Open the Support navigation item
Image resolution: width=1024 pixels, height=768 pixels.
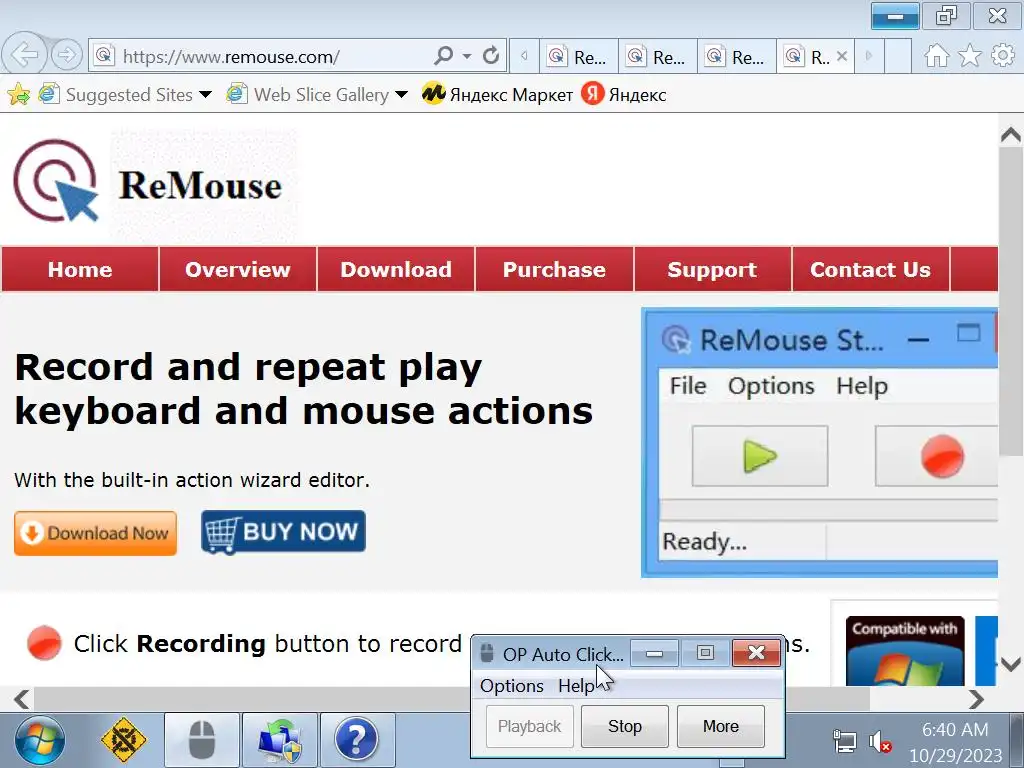(712, 269)
